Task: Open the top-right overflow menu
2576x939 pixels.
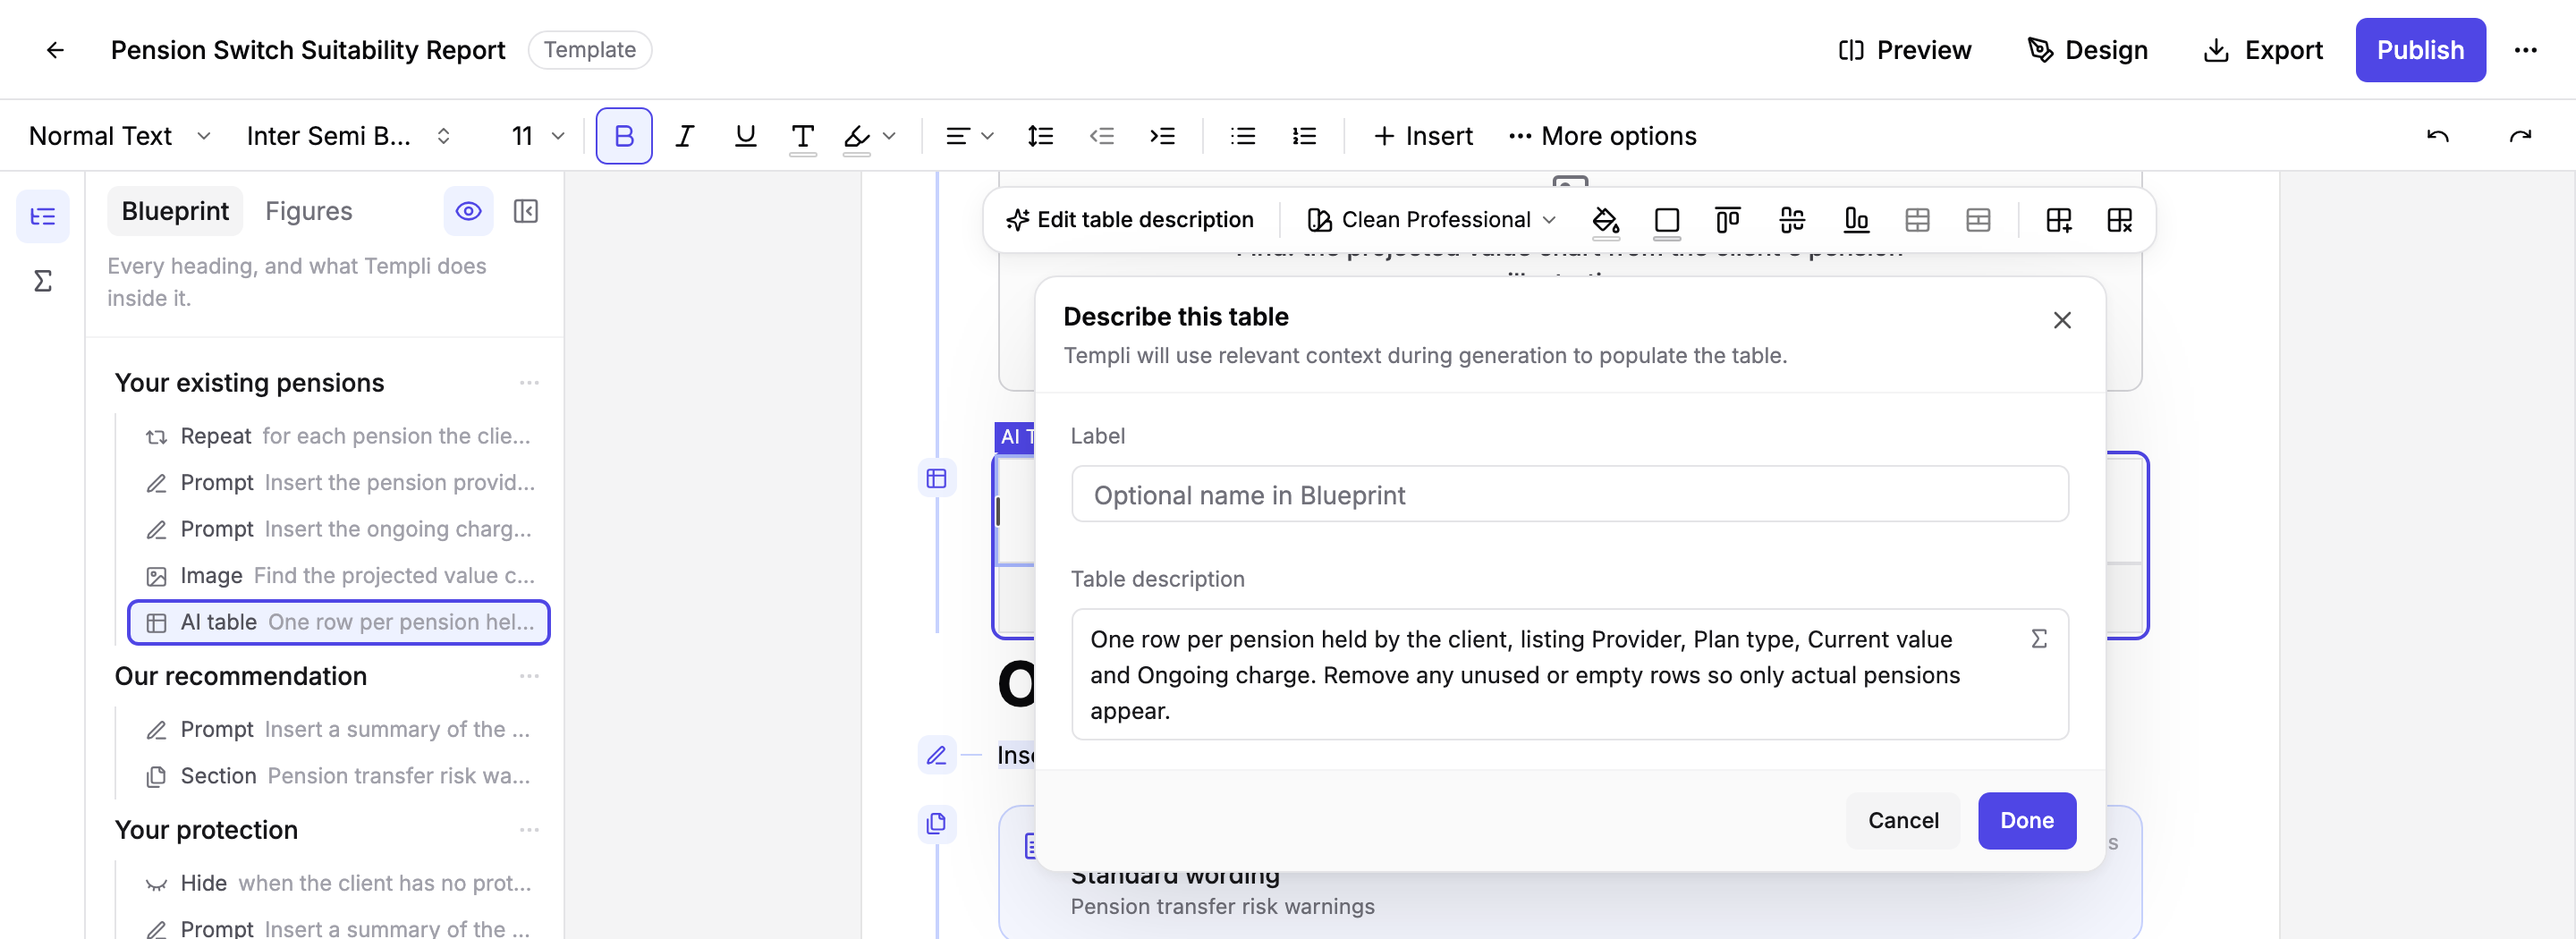Action: 2525,50
